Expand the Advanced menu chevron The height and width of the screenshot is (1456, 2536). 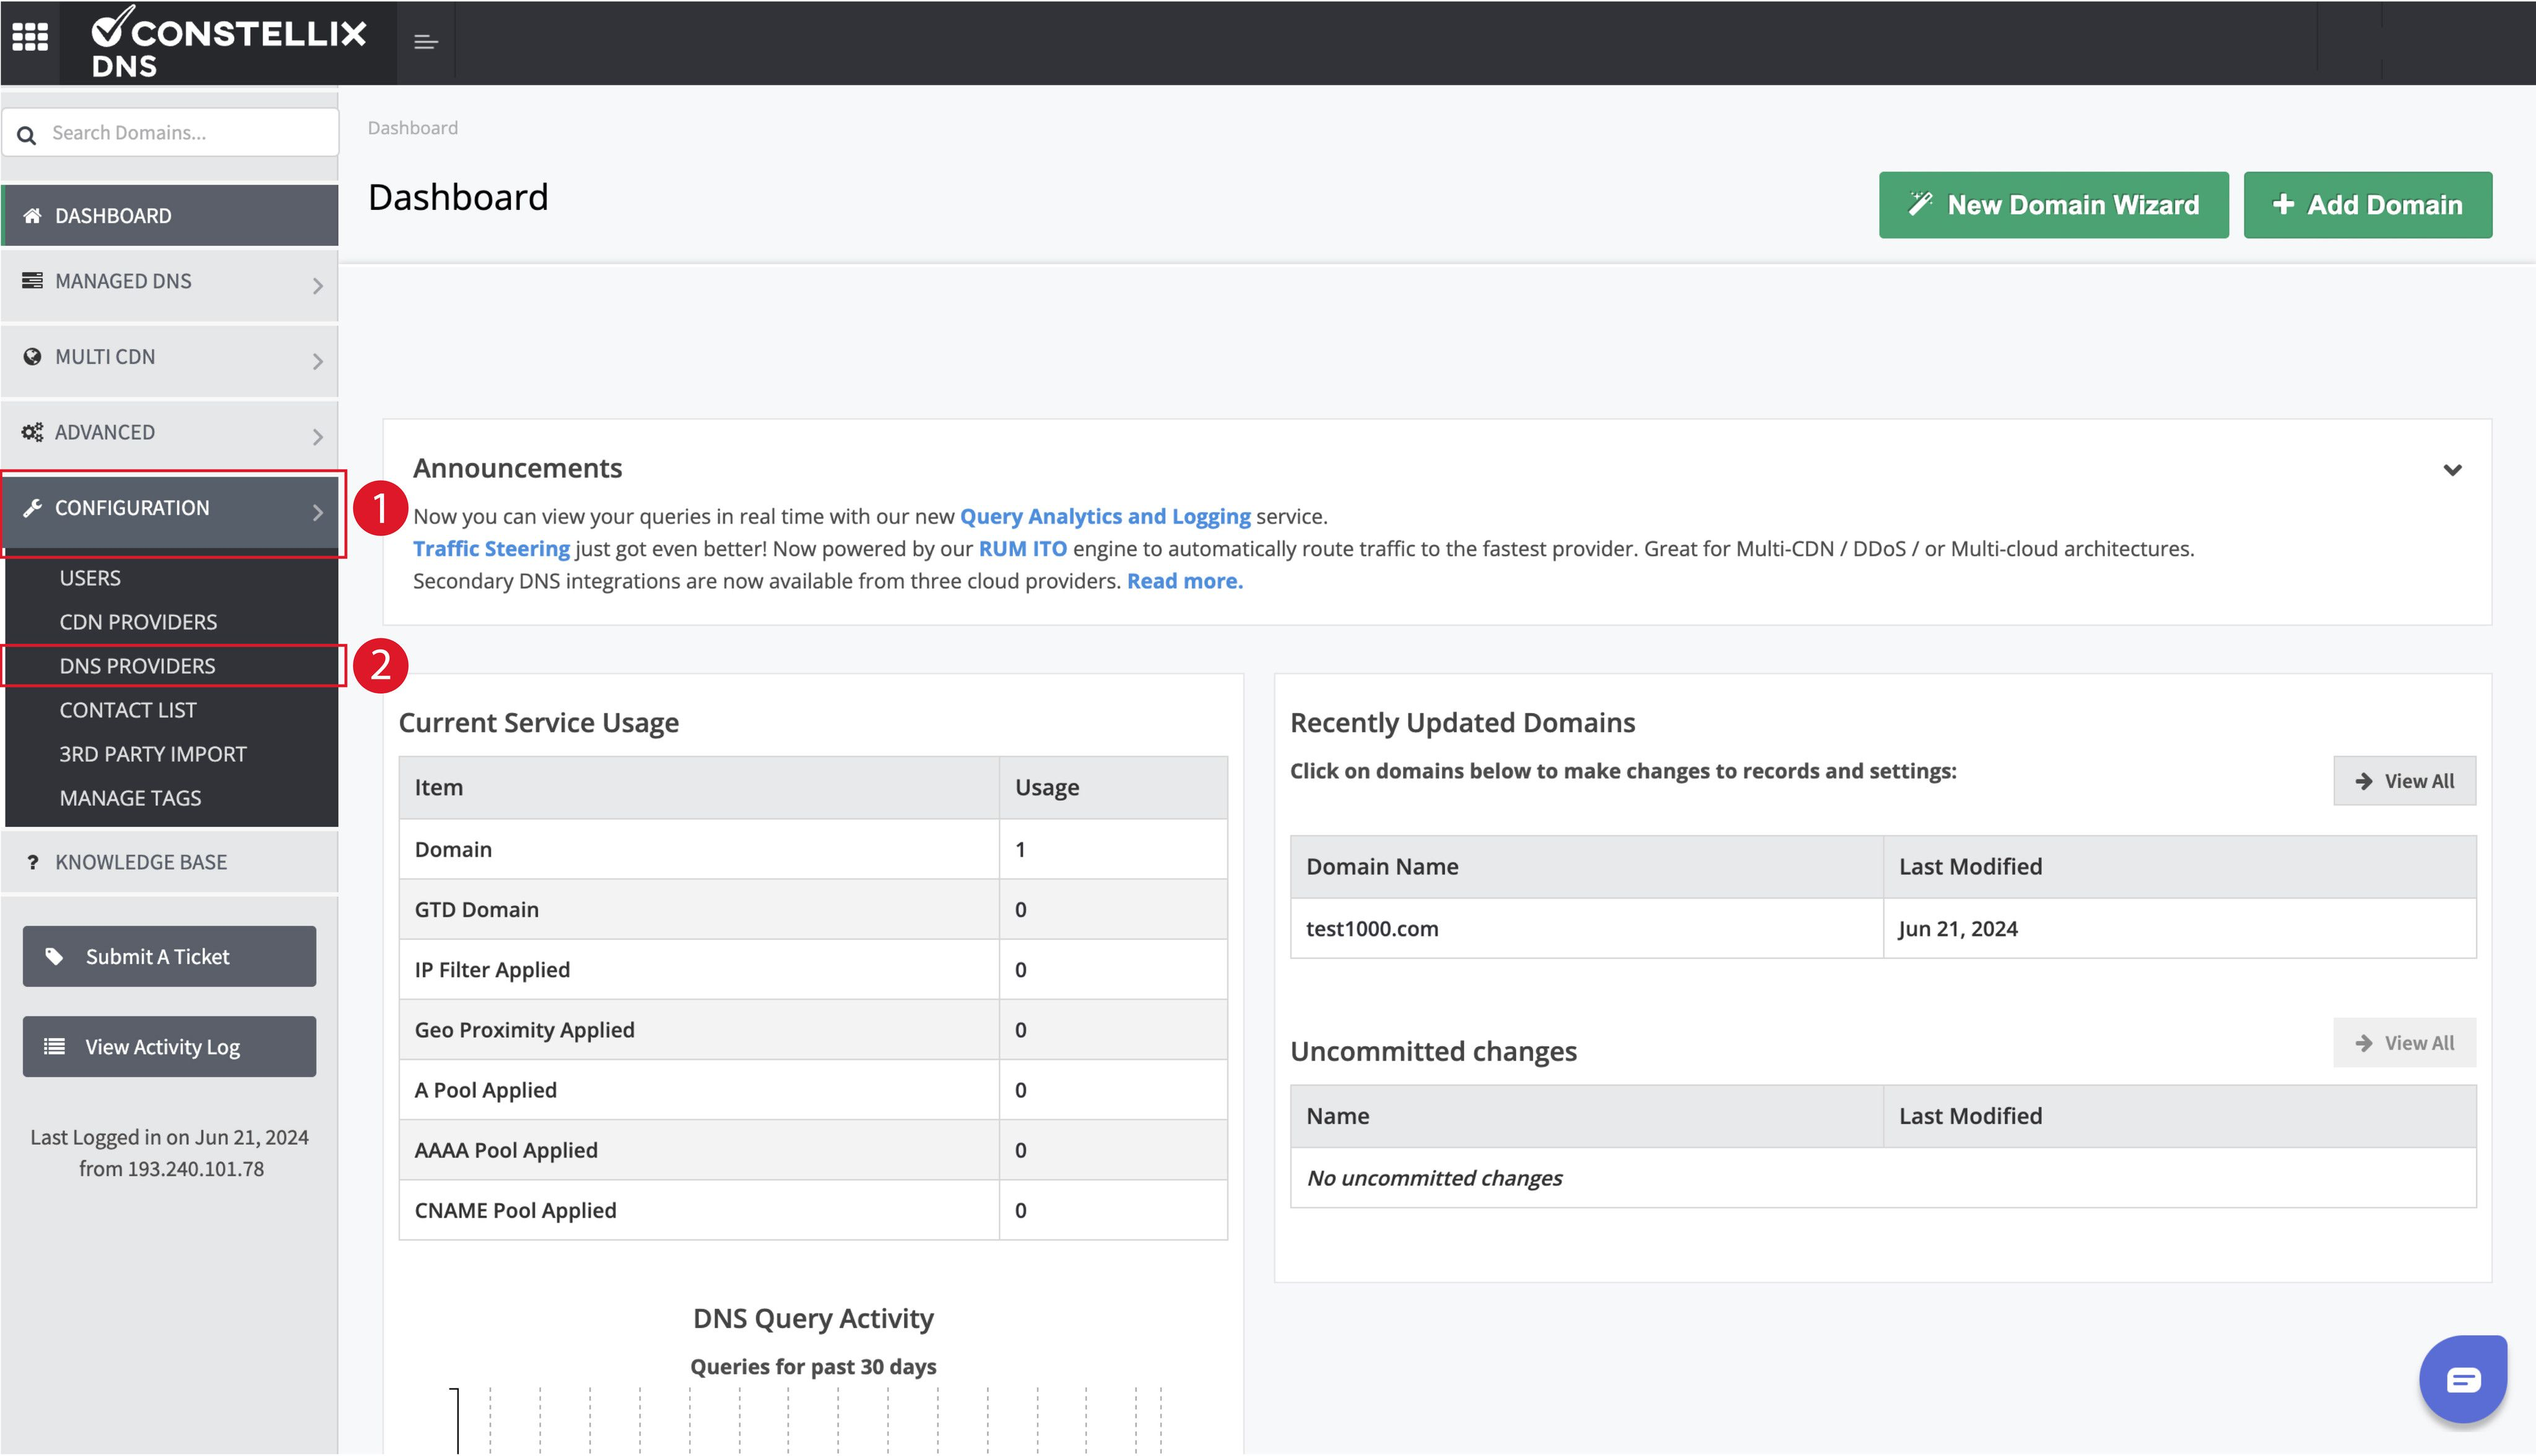point(317,437)
